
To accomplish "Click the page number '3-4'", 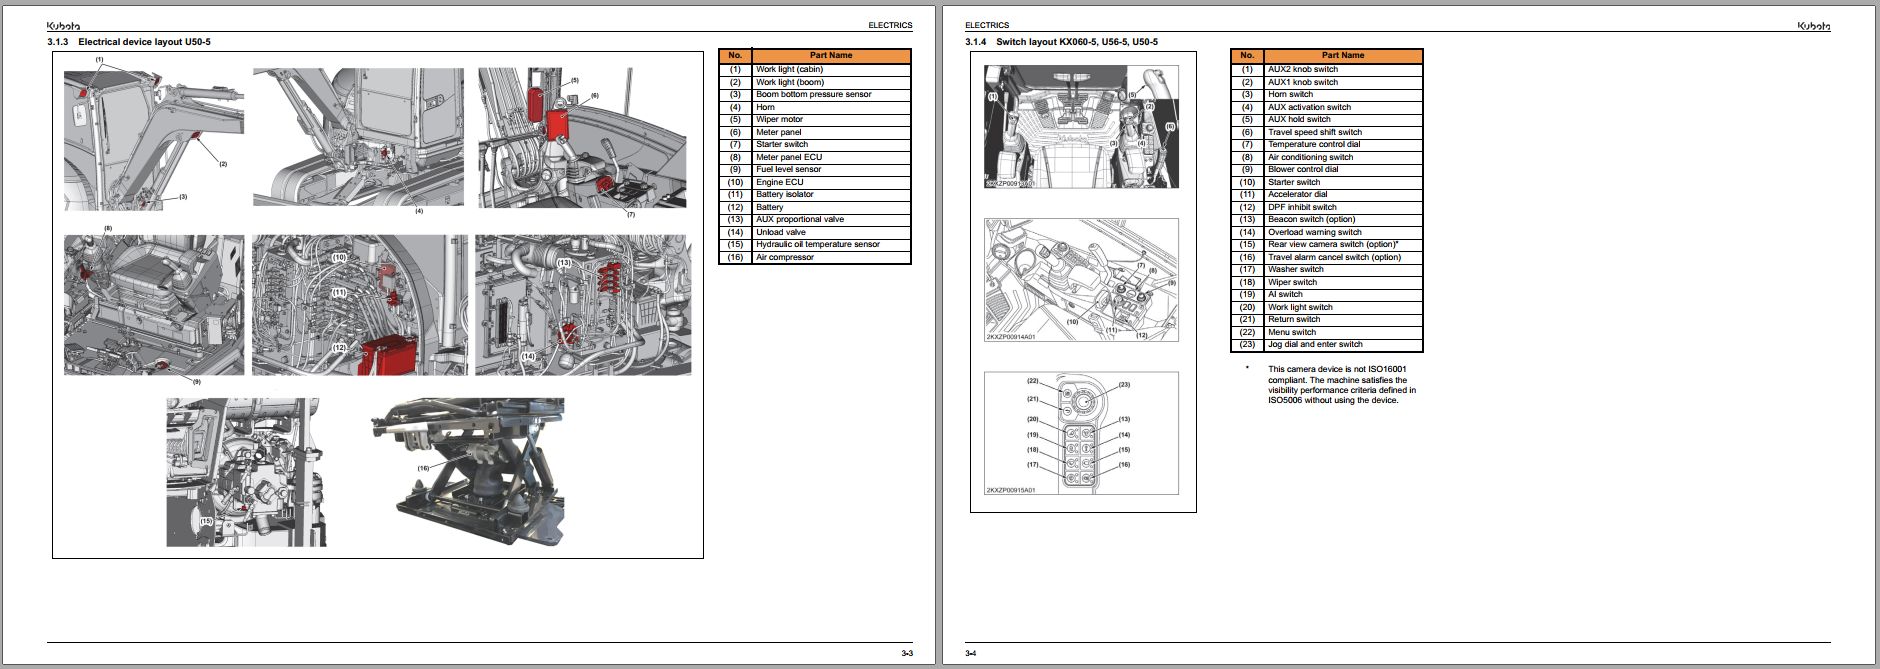I will pos(971,653).
